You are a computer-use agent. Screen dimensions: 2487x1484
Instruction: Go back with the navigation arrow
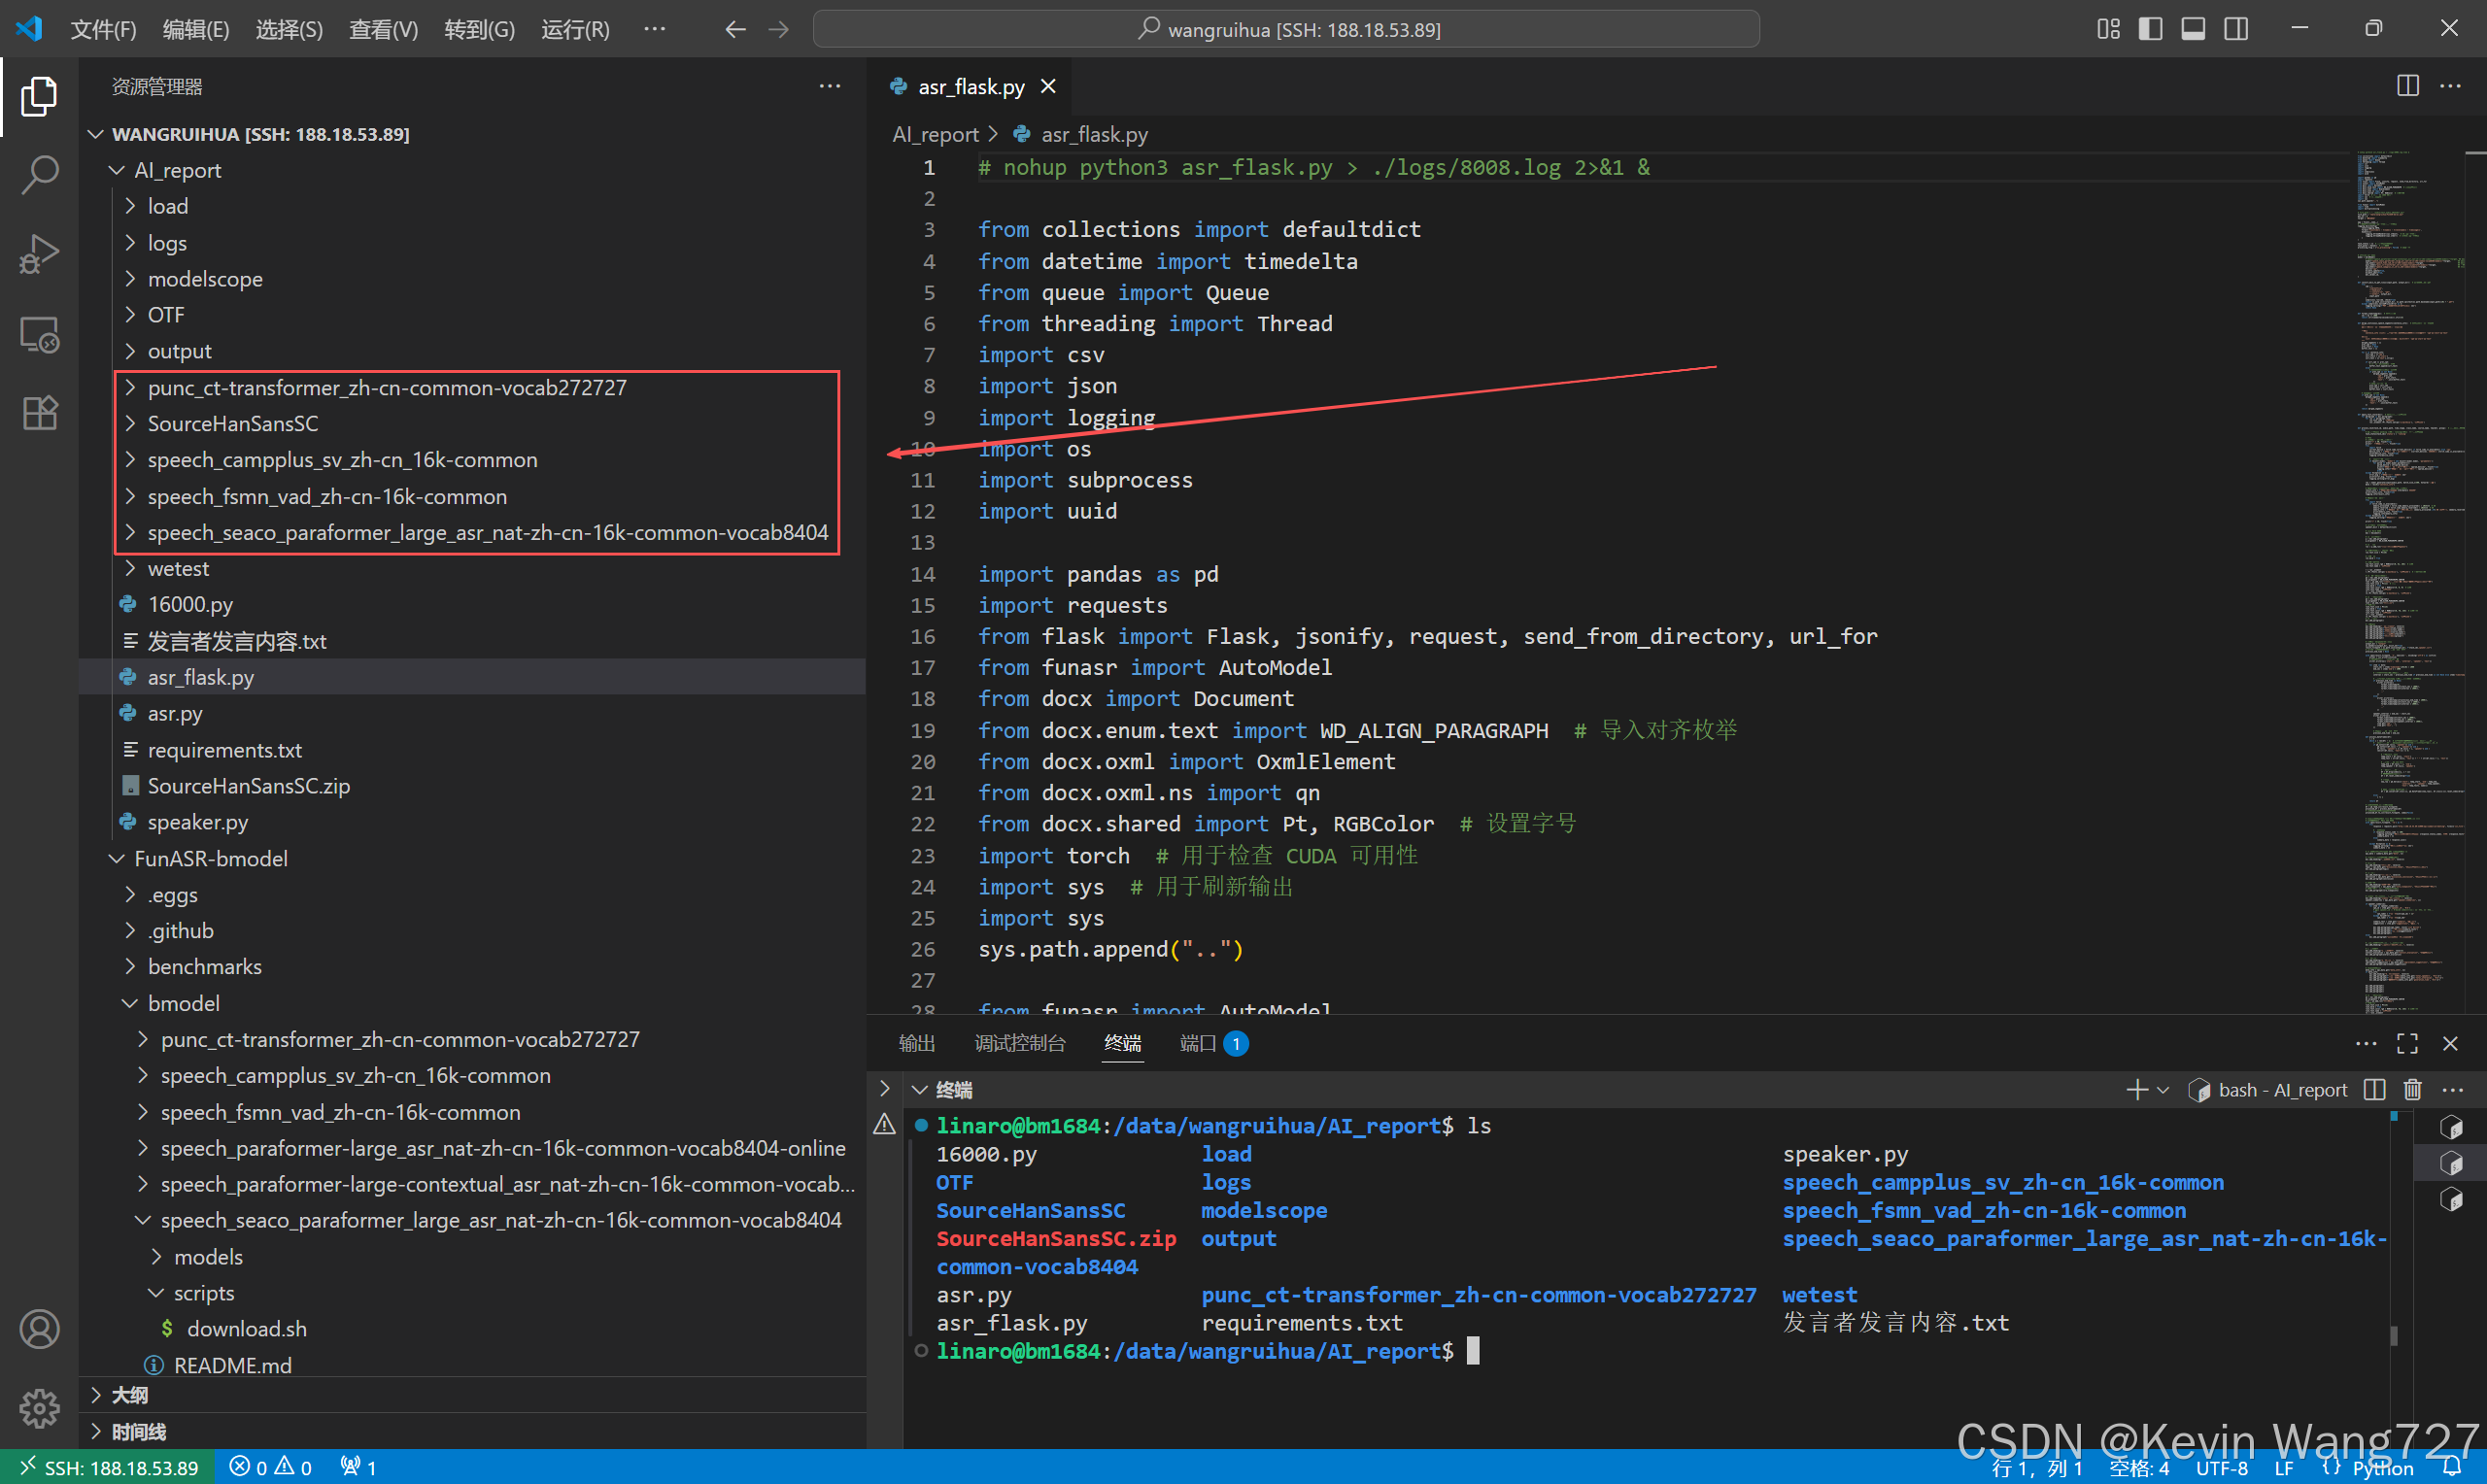[735, 29]
